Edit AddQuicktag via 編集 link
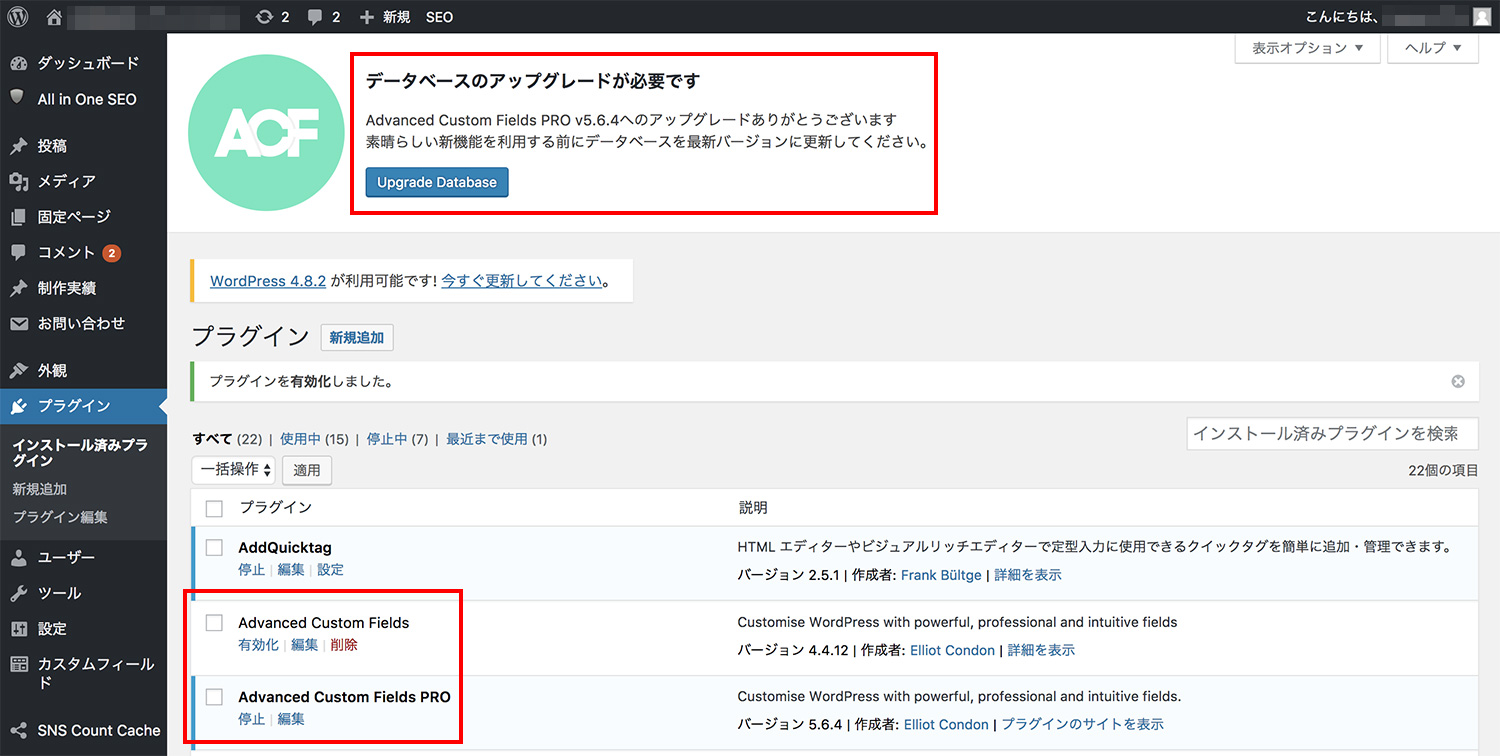1500x756 pixels. [x=291, y=570]
